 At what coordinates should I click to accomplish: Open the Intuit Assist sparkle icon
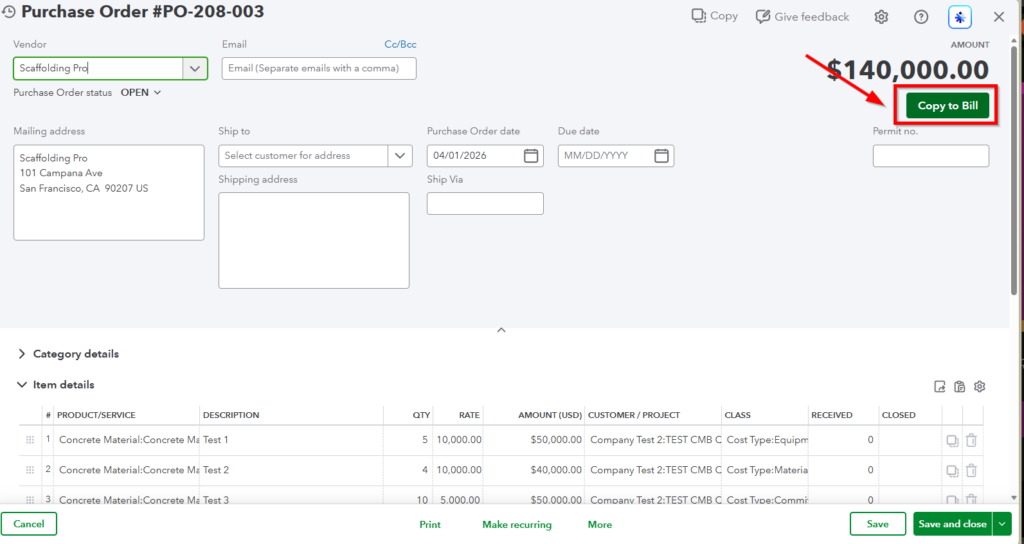960,17
